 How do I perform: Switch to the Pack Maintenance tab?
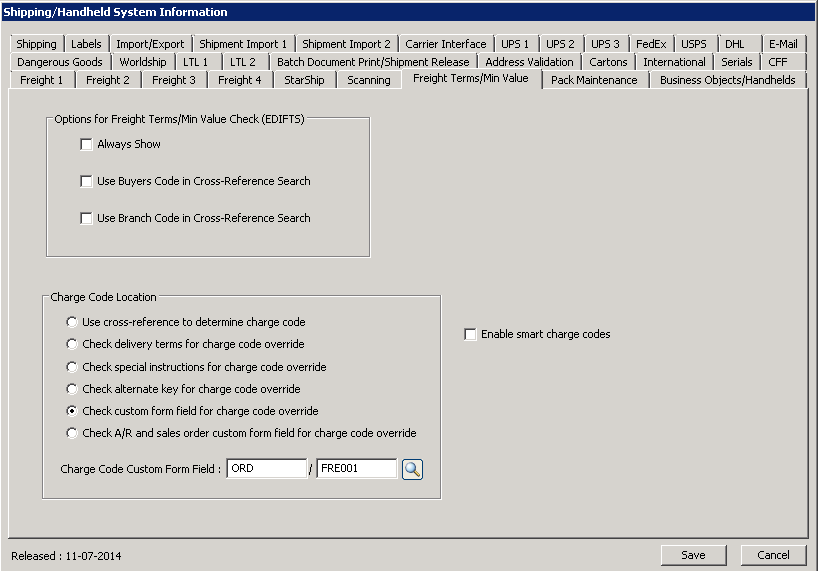pos(594,80)
